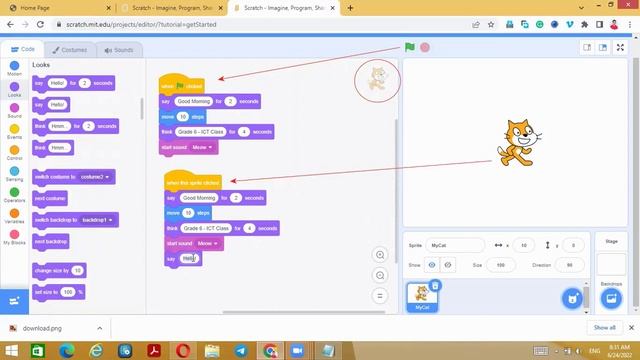This screenshot has height=360, width=640.
Task: Click 'set size to 100 %' block
Action: [59, 292]
